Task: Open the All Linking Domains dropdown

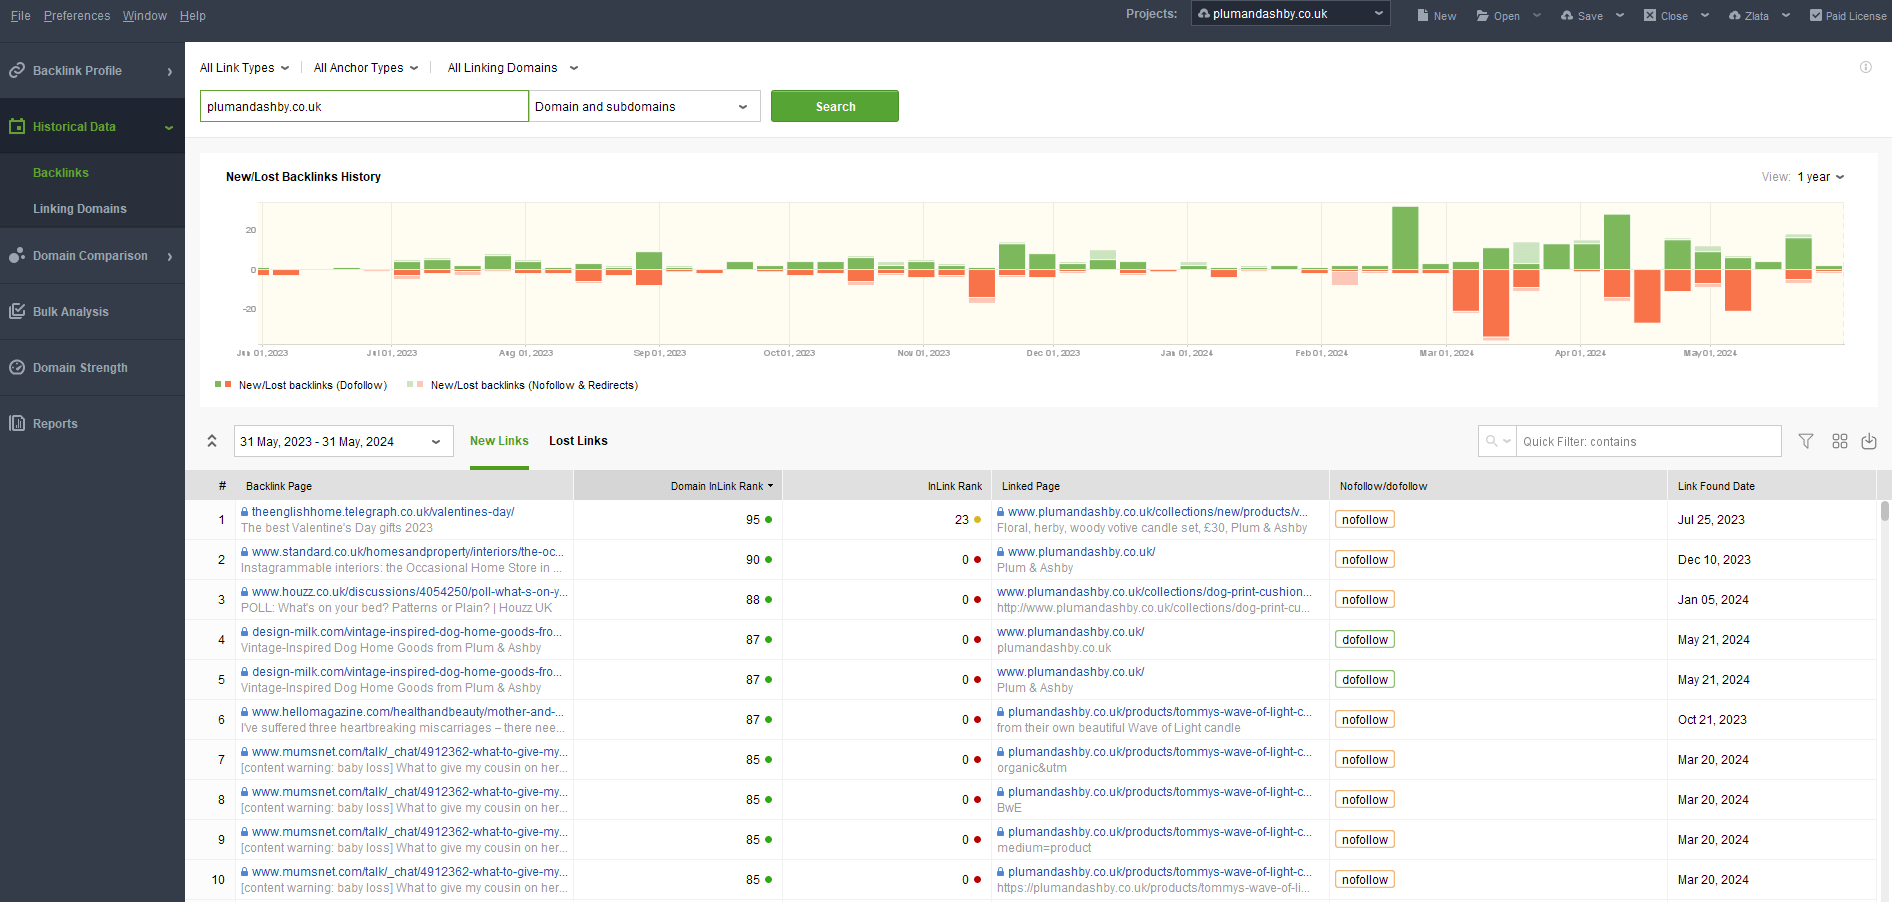Action: [x=512, y=68]
